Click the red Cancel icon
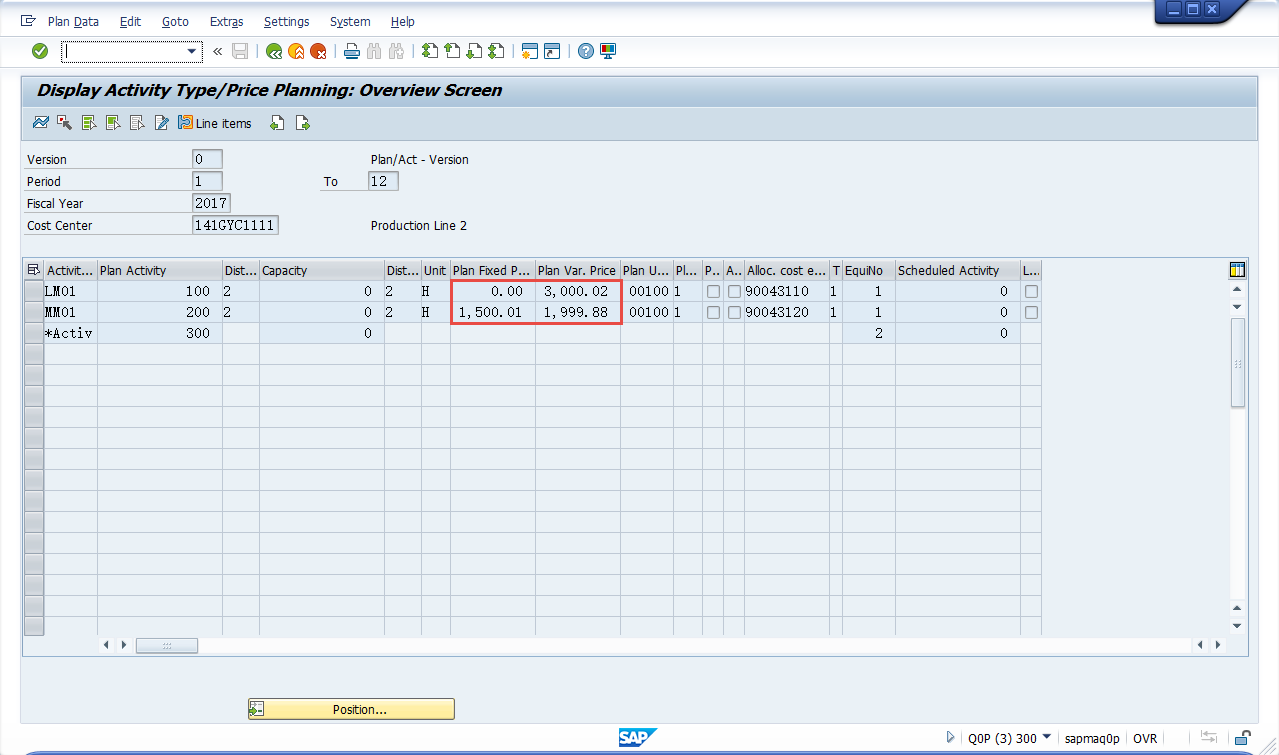This screenshot has width=1279, height=755. 318,51
